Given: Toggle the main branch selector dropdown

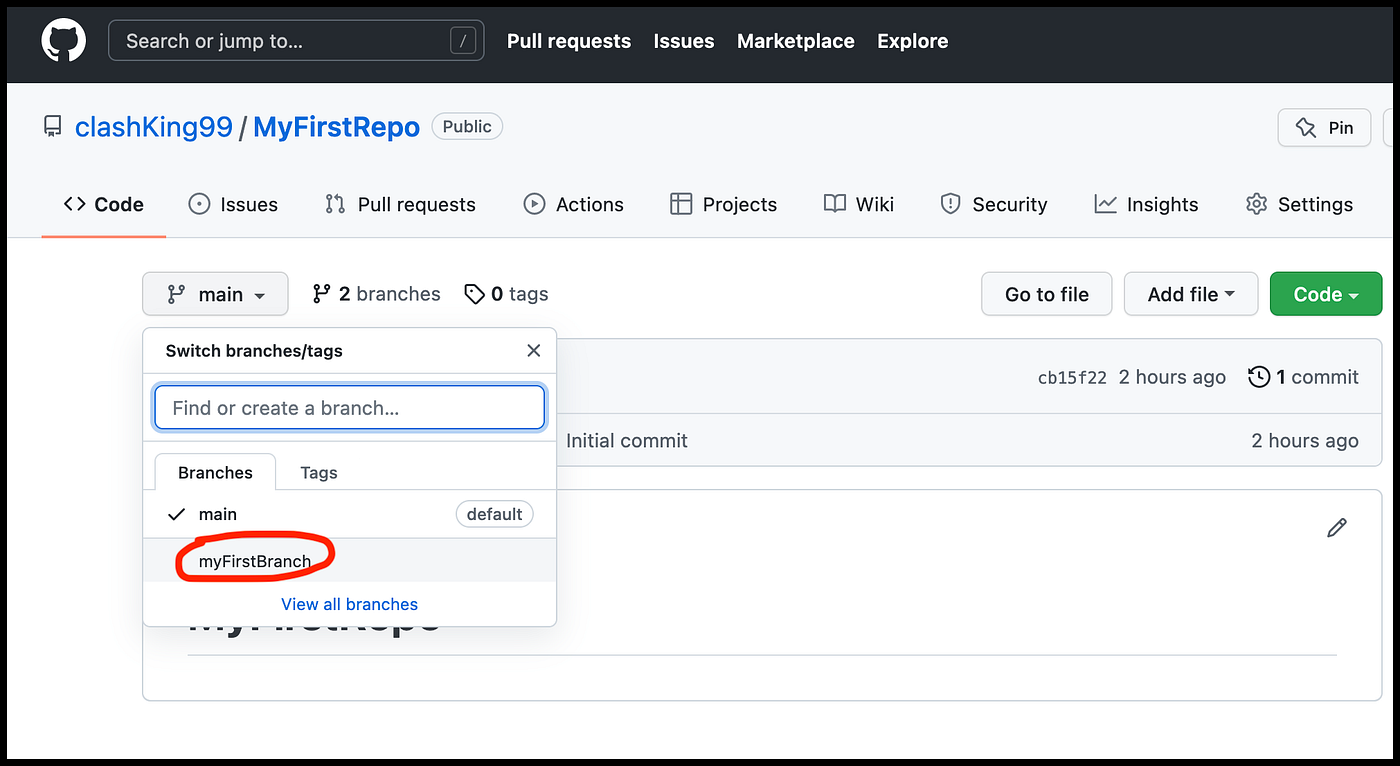Looking at the screenshot, I should point(215,294).
